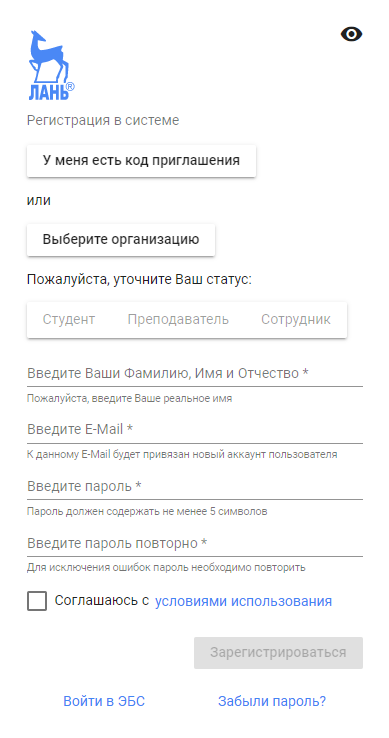Viewport: 389px width, 738px height.
Task: Click the 'Регистрация в системе' heading
Action: 103,120
